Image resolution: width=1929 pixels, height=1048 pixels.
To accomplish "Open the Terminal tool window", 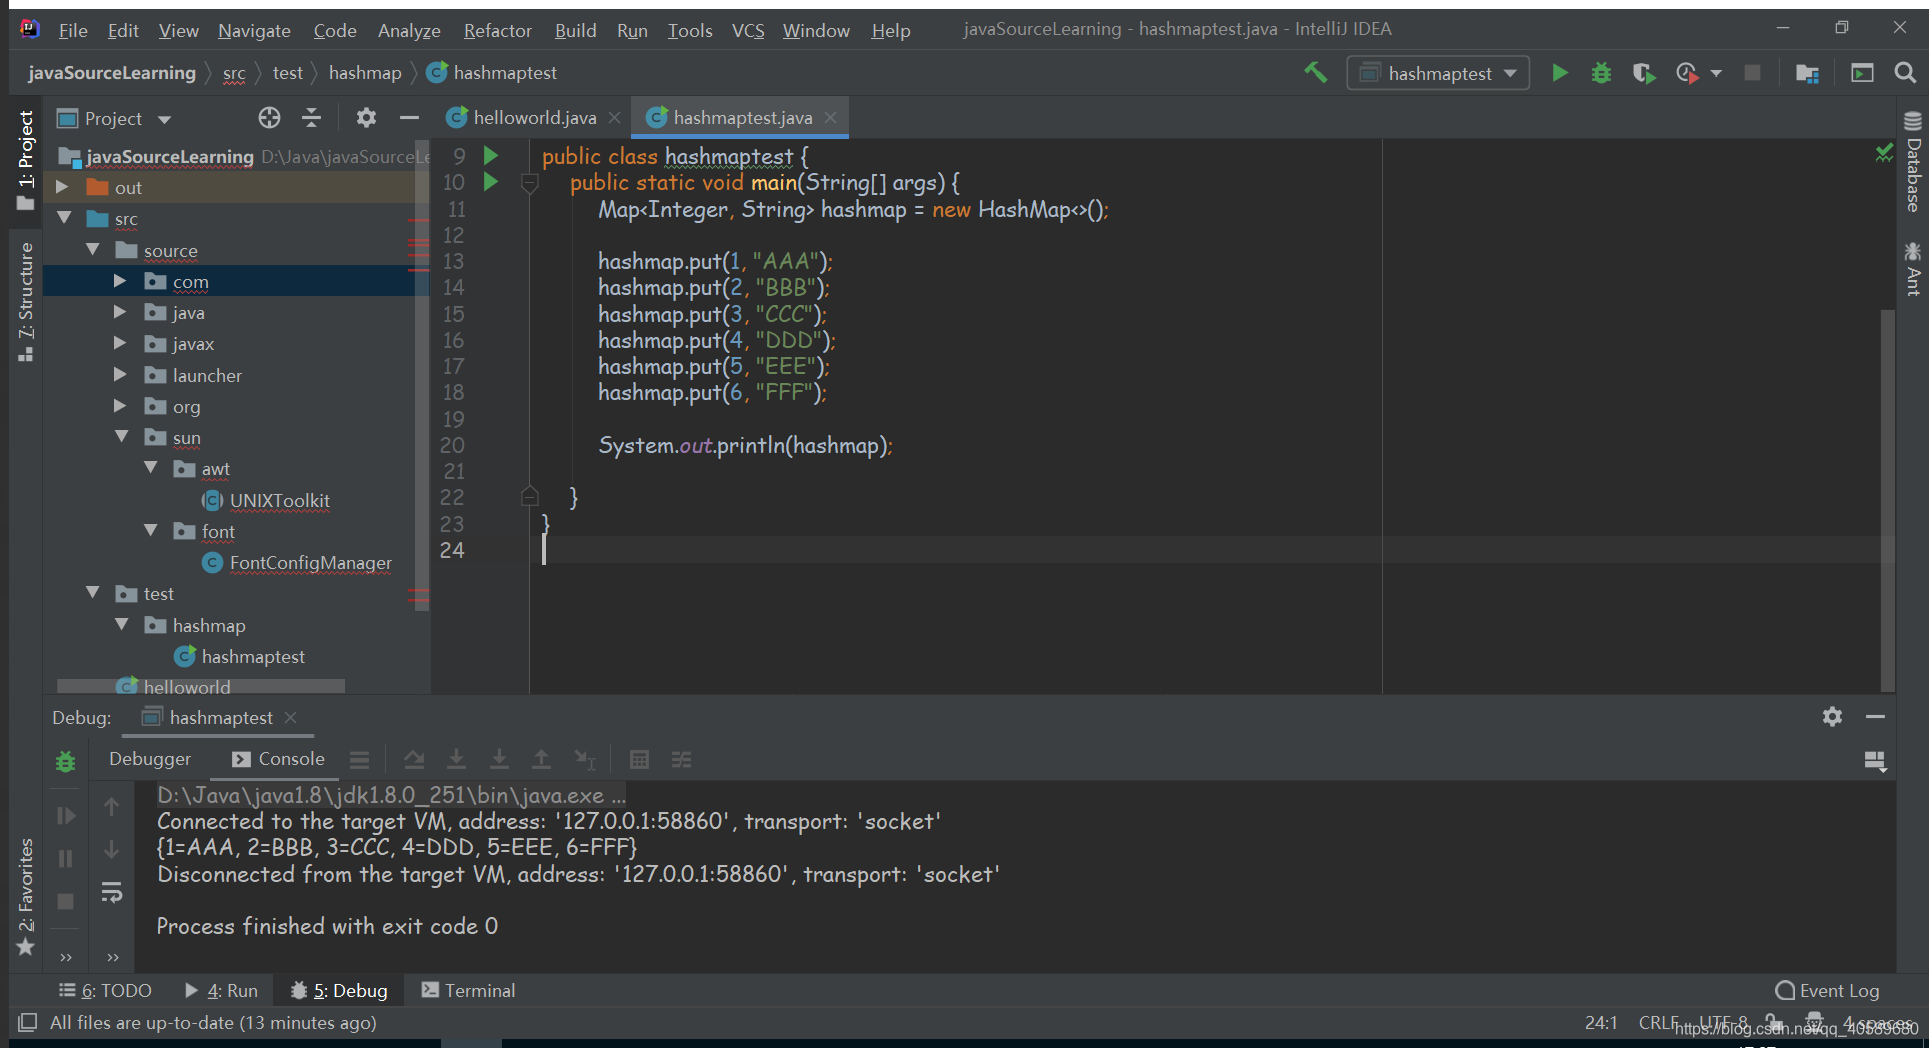I will [x=468, y=990].
